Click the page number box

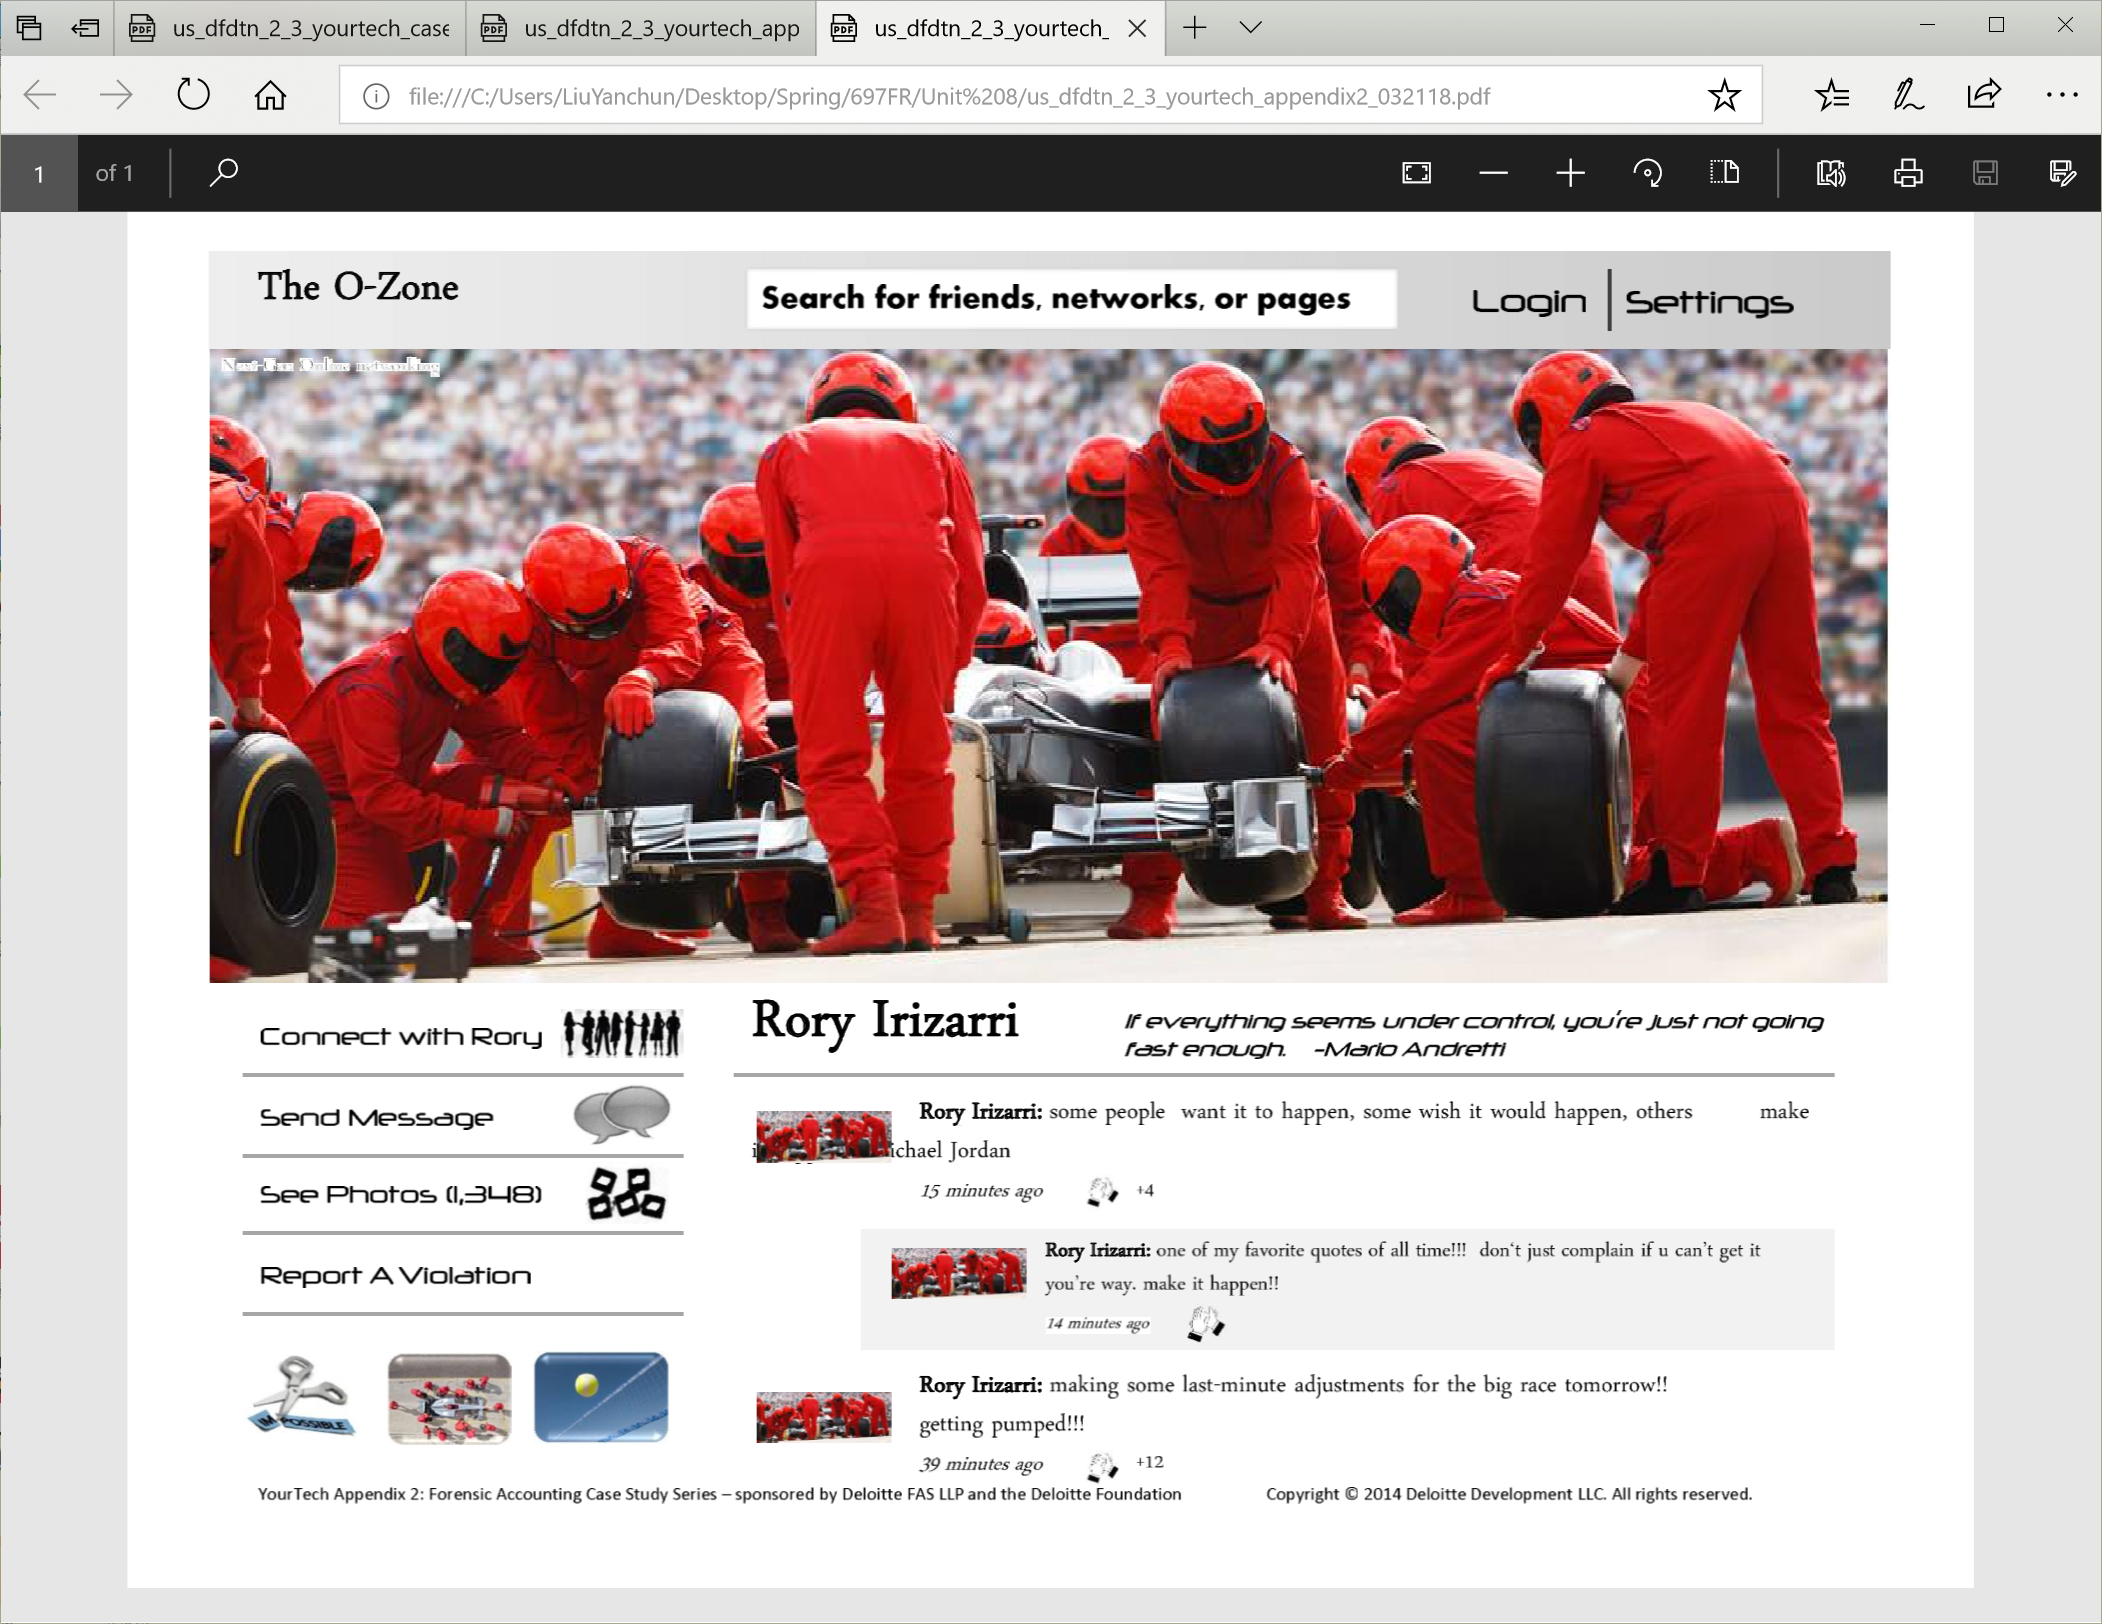click(39, 173)
